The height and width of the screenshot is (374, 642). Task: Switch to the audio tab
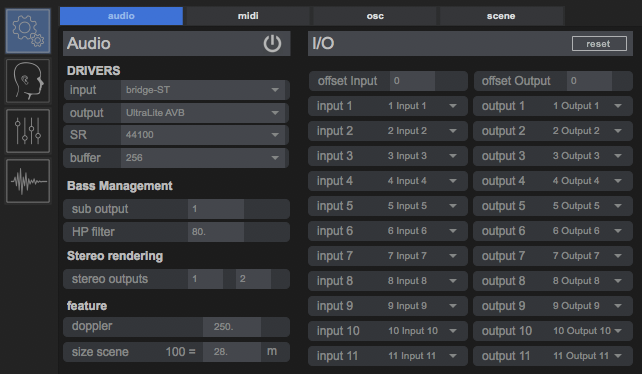point(121,16)
